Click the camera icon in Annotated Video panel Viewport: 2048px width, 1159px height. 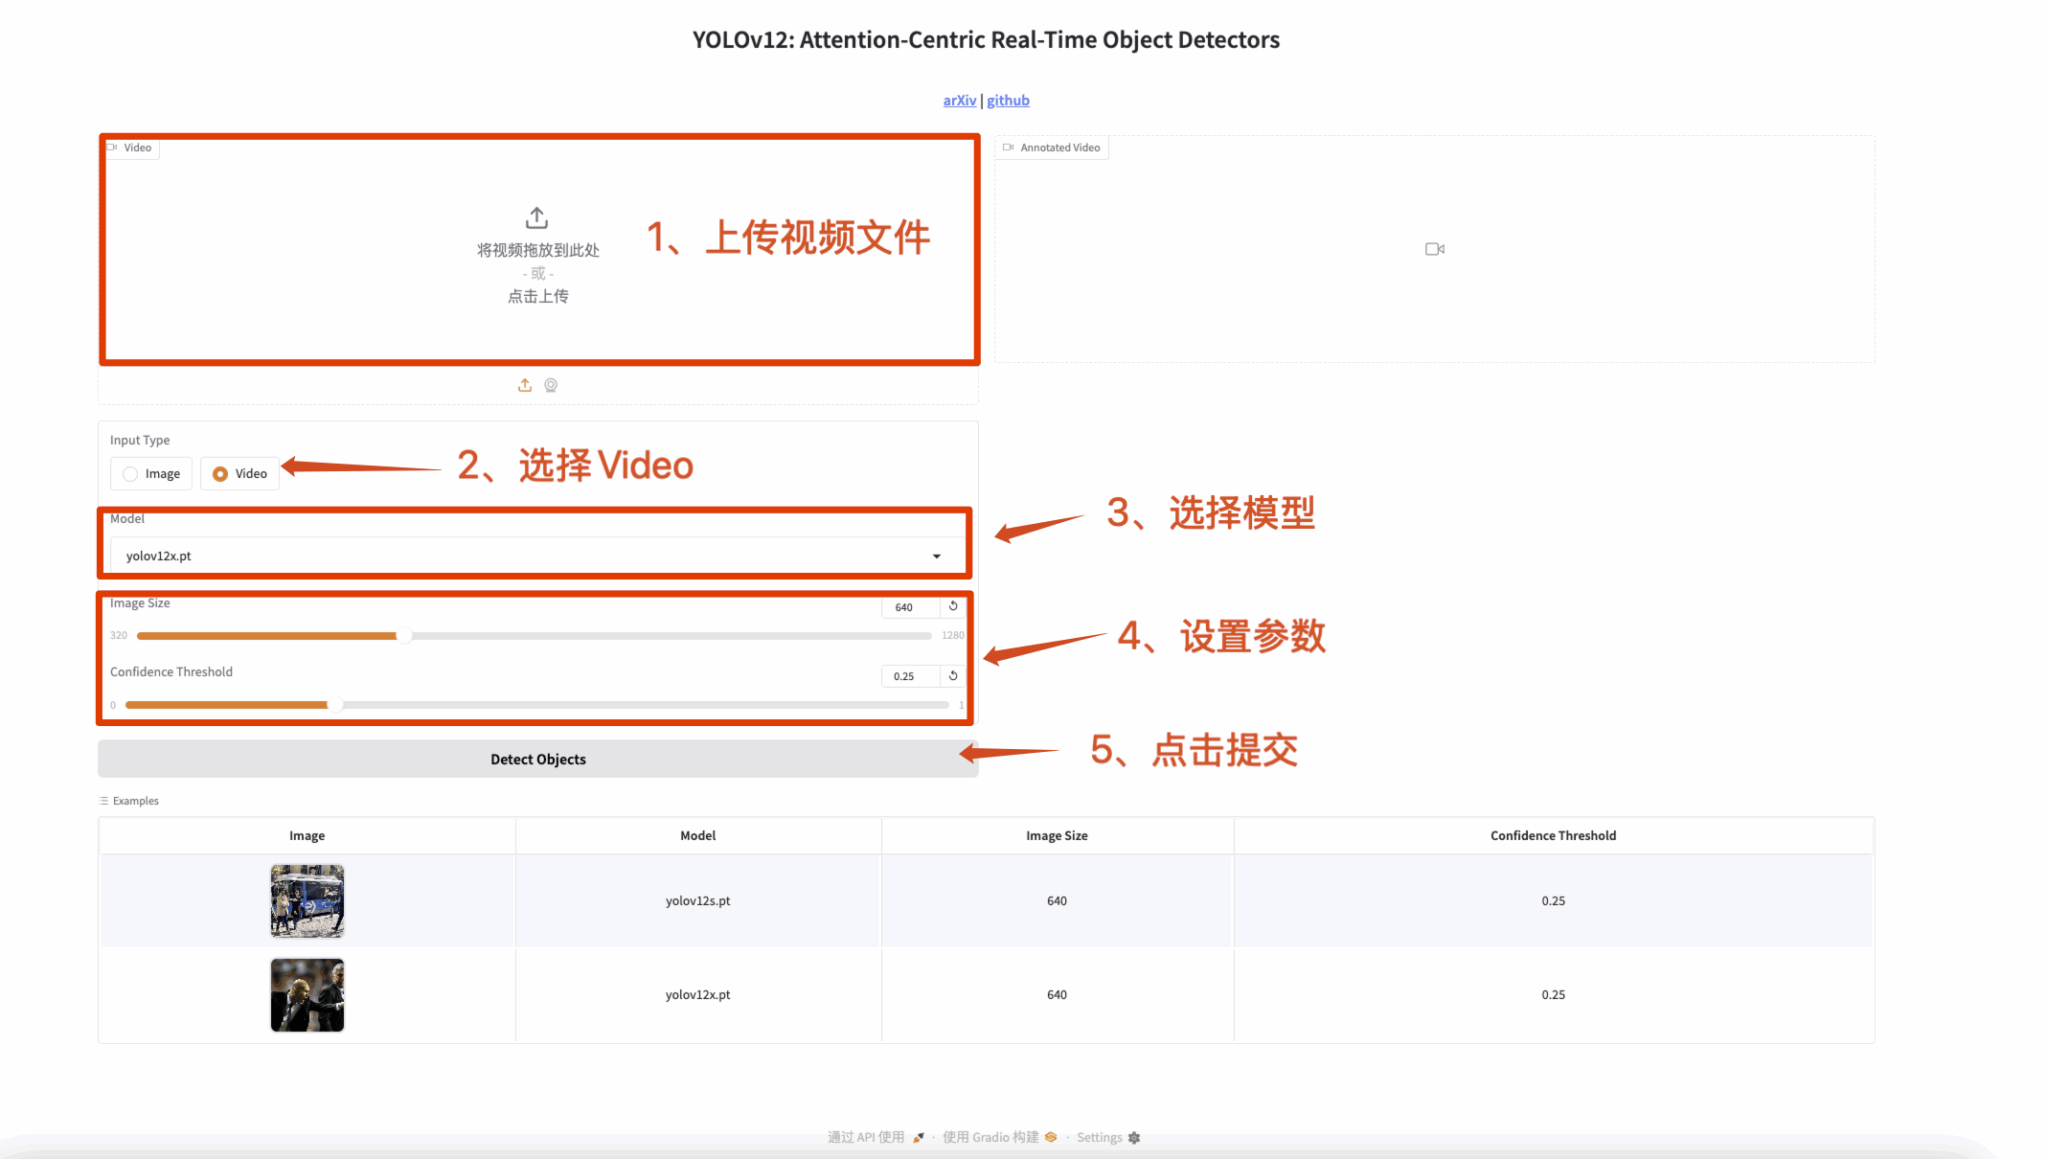click(1434, 249)
